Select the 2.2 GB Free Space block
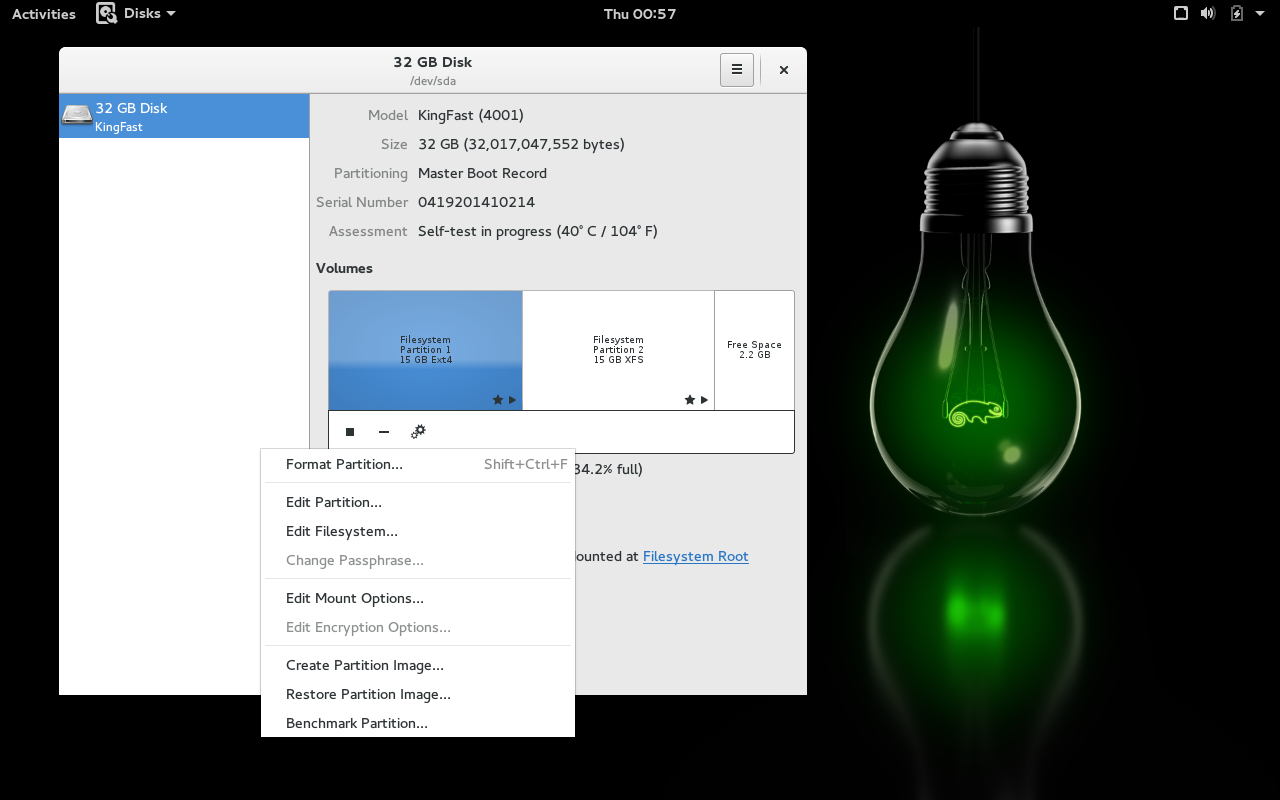The height and width of the screenshot is (800, 1280). click(x=754, y=350)
